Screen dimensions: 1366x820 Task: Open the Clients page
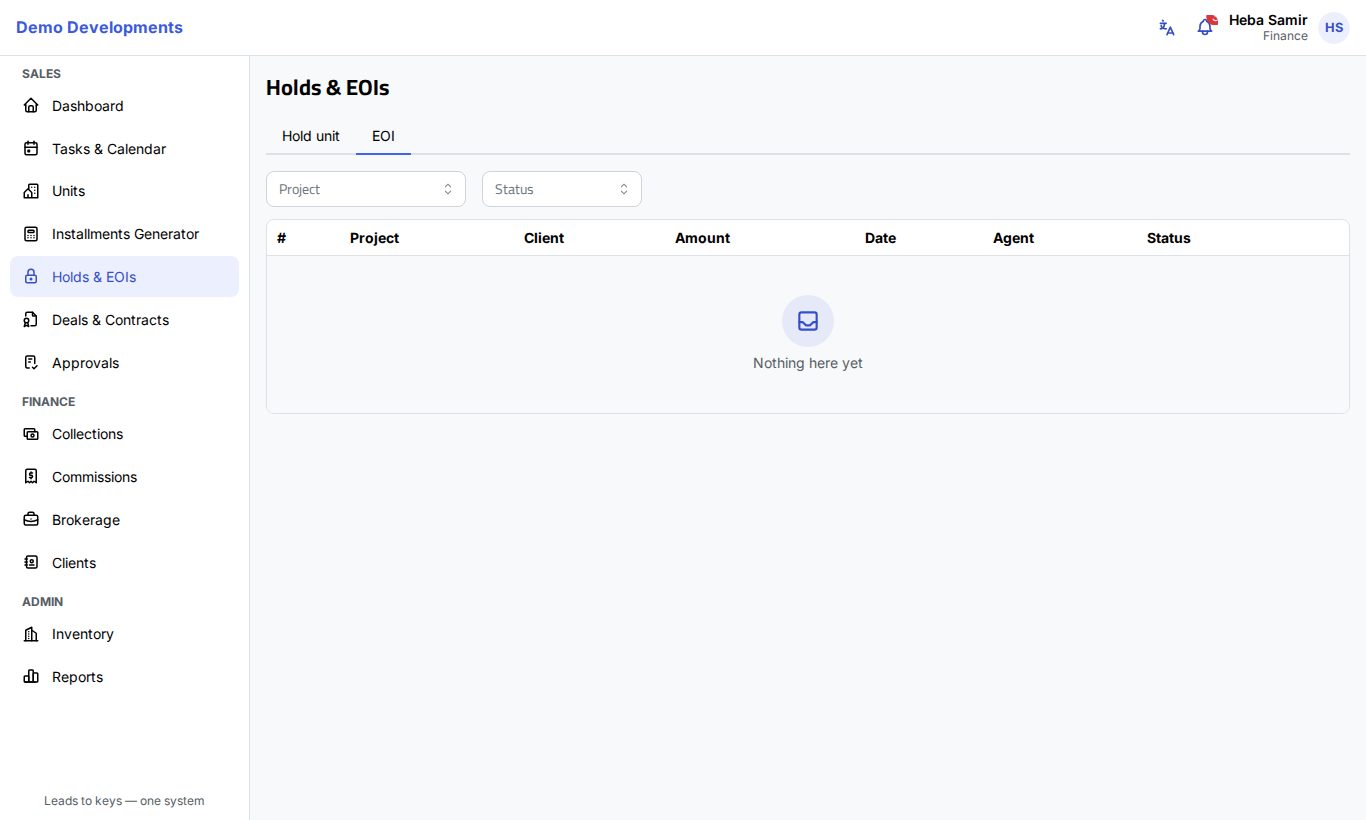click(x=124, y=563)
